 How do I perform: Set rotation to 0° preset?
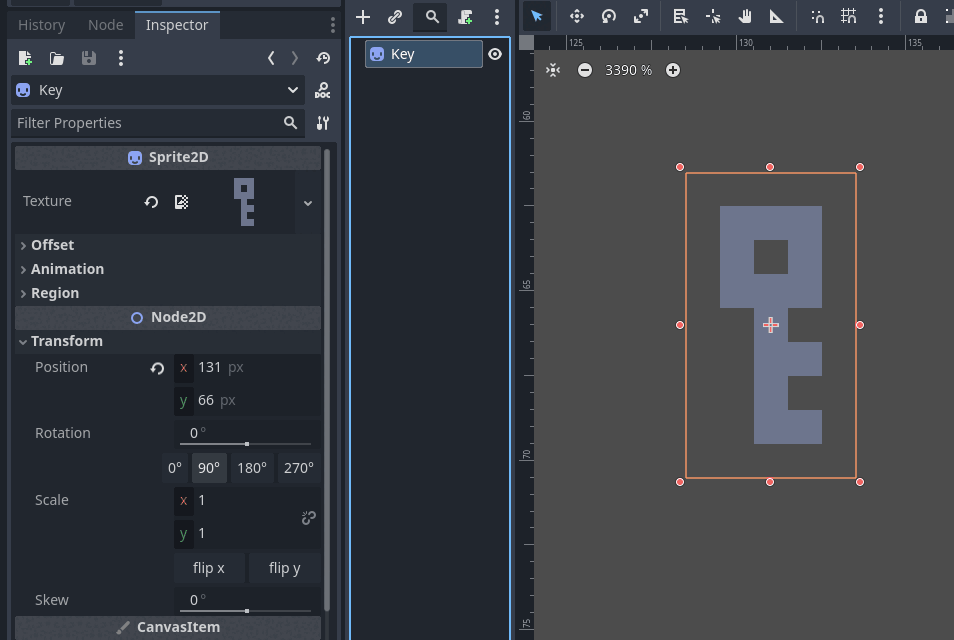pos(175,468)
